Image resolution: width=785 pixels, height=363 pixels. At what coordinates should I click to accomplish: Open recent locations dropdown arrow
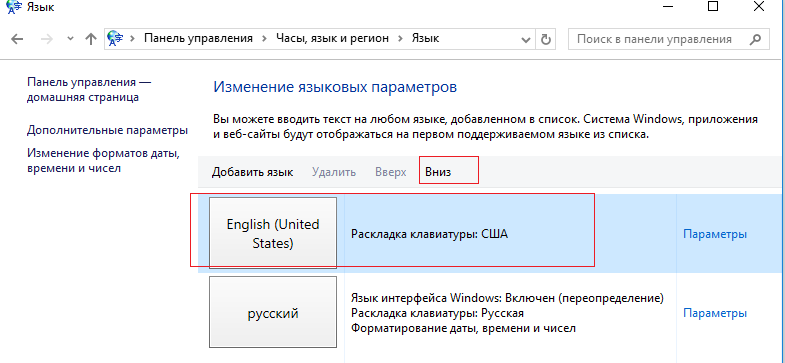click(70, 39)
